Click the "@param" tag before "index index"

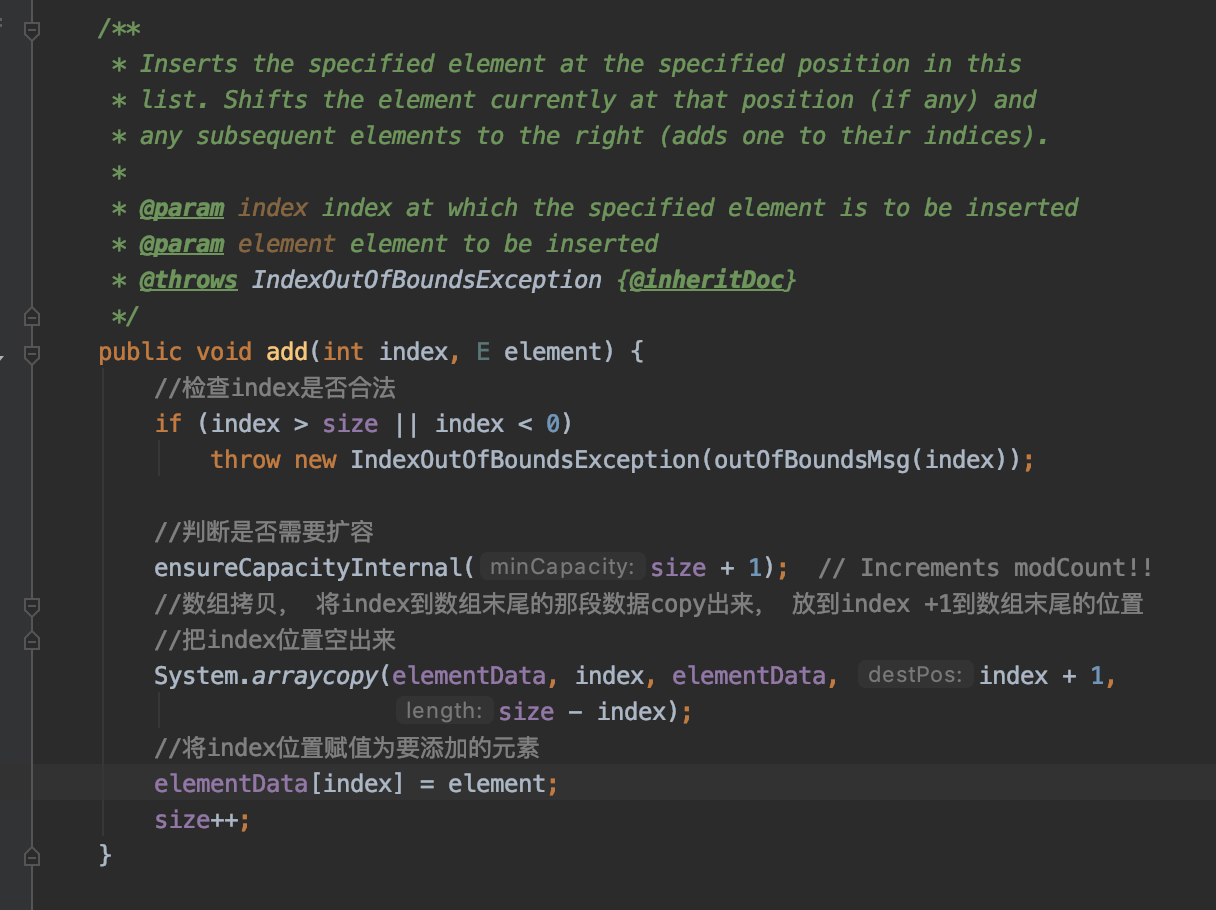(181, 208)
